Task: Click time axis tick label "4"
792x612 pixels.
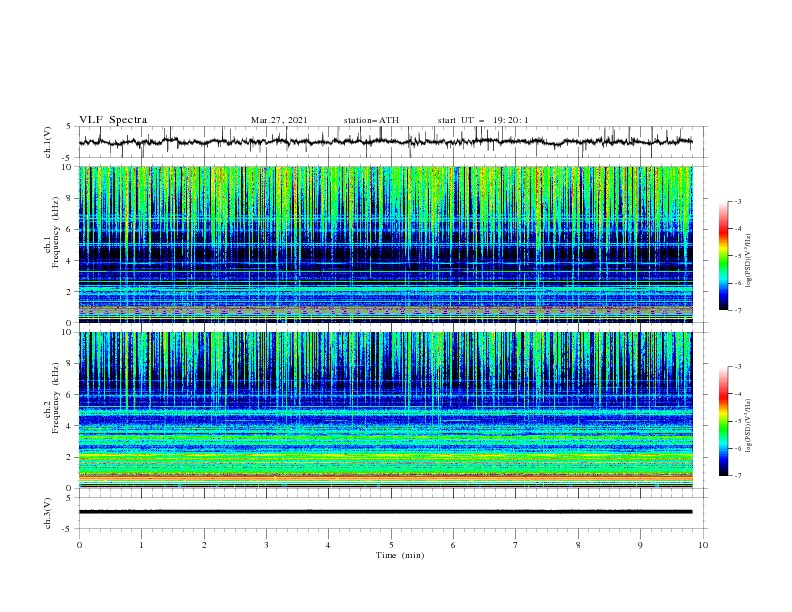Action: [329, 545]
